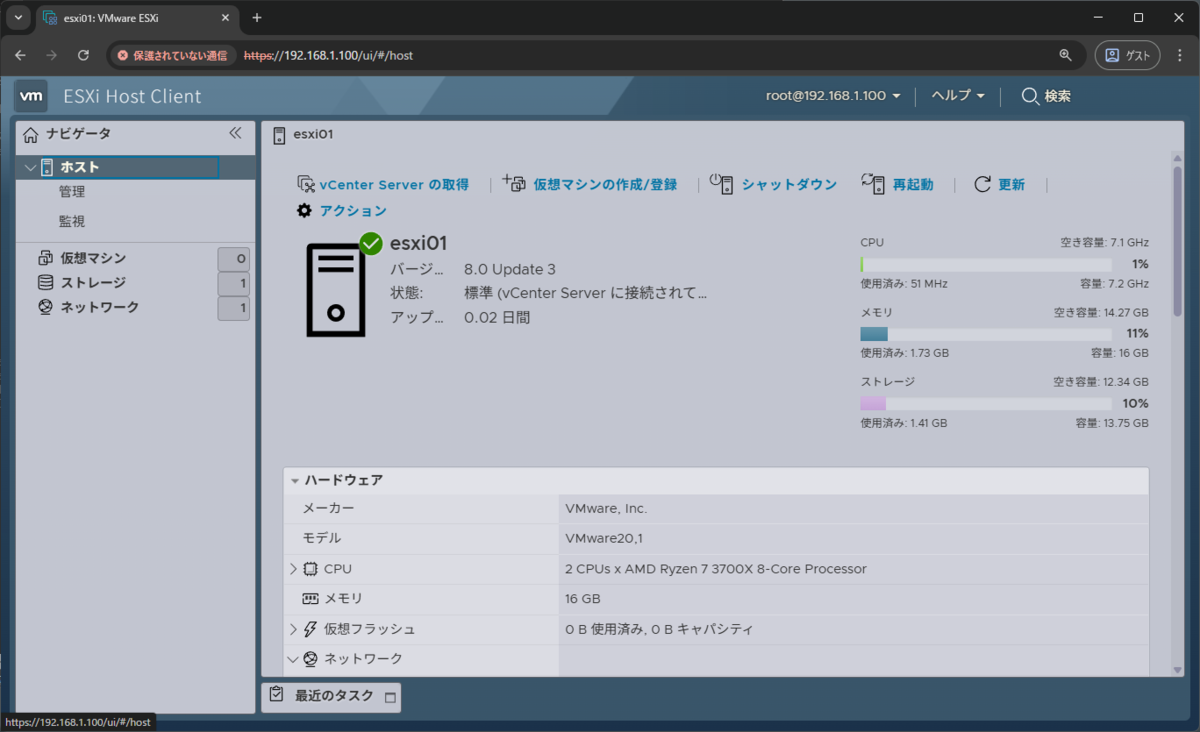Image resolution: width=1200 pixels, height=732 pixels.
Task: Click the アクション gear icon
Action: [x=305, y=211]
